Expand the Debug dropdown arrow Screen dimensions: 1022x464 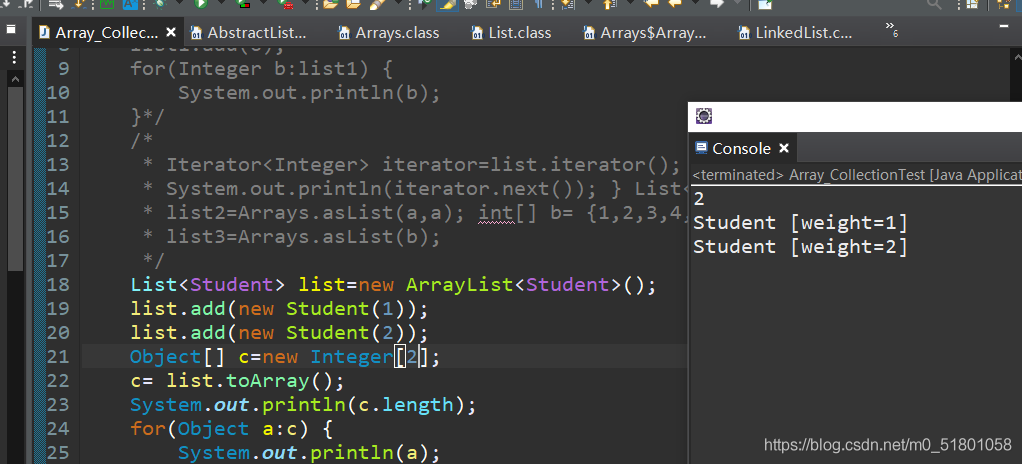pos(179,3)
